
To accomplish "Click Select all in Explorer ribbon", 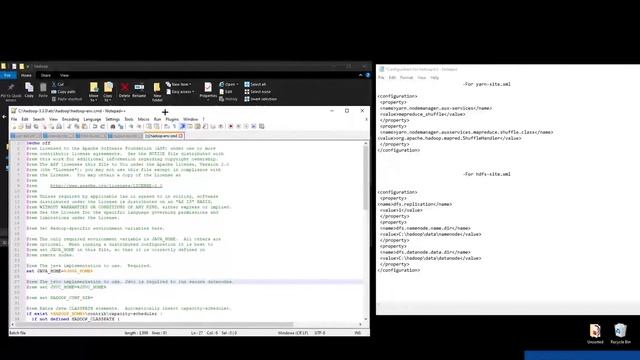I will (x=255, y=84).
